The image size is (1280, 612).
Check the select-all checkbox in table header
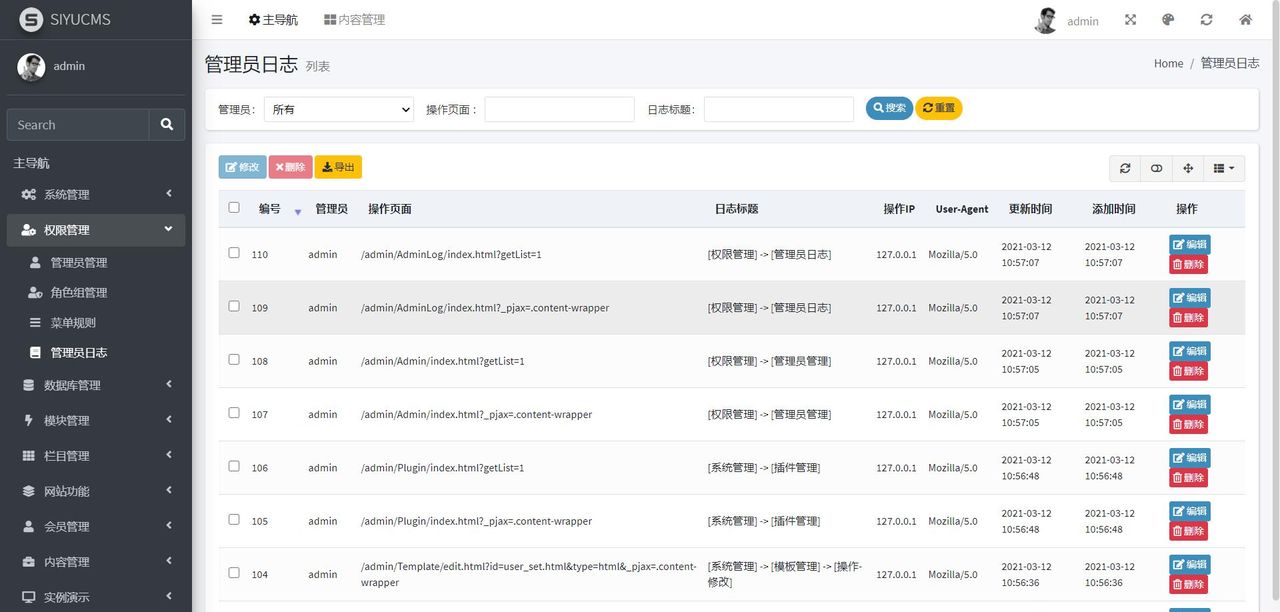pyautogui.click(x=233, y=207)
